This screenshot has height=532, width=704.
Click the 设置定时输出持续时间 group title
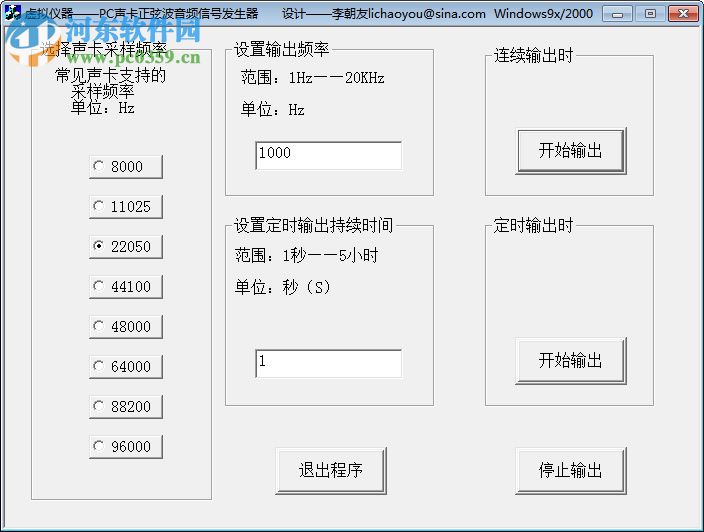(x=313, y=225)
